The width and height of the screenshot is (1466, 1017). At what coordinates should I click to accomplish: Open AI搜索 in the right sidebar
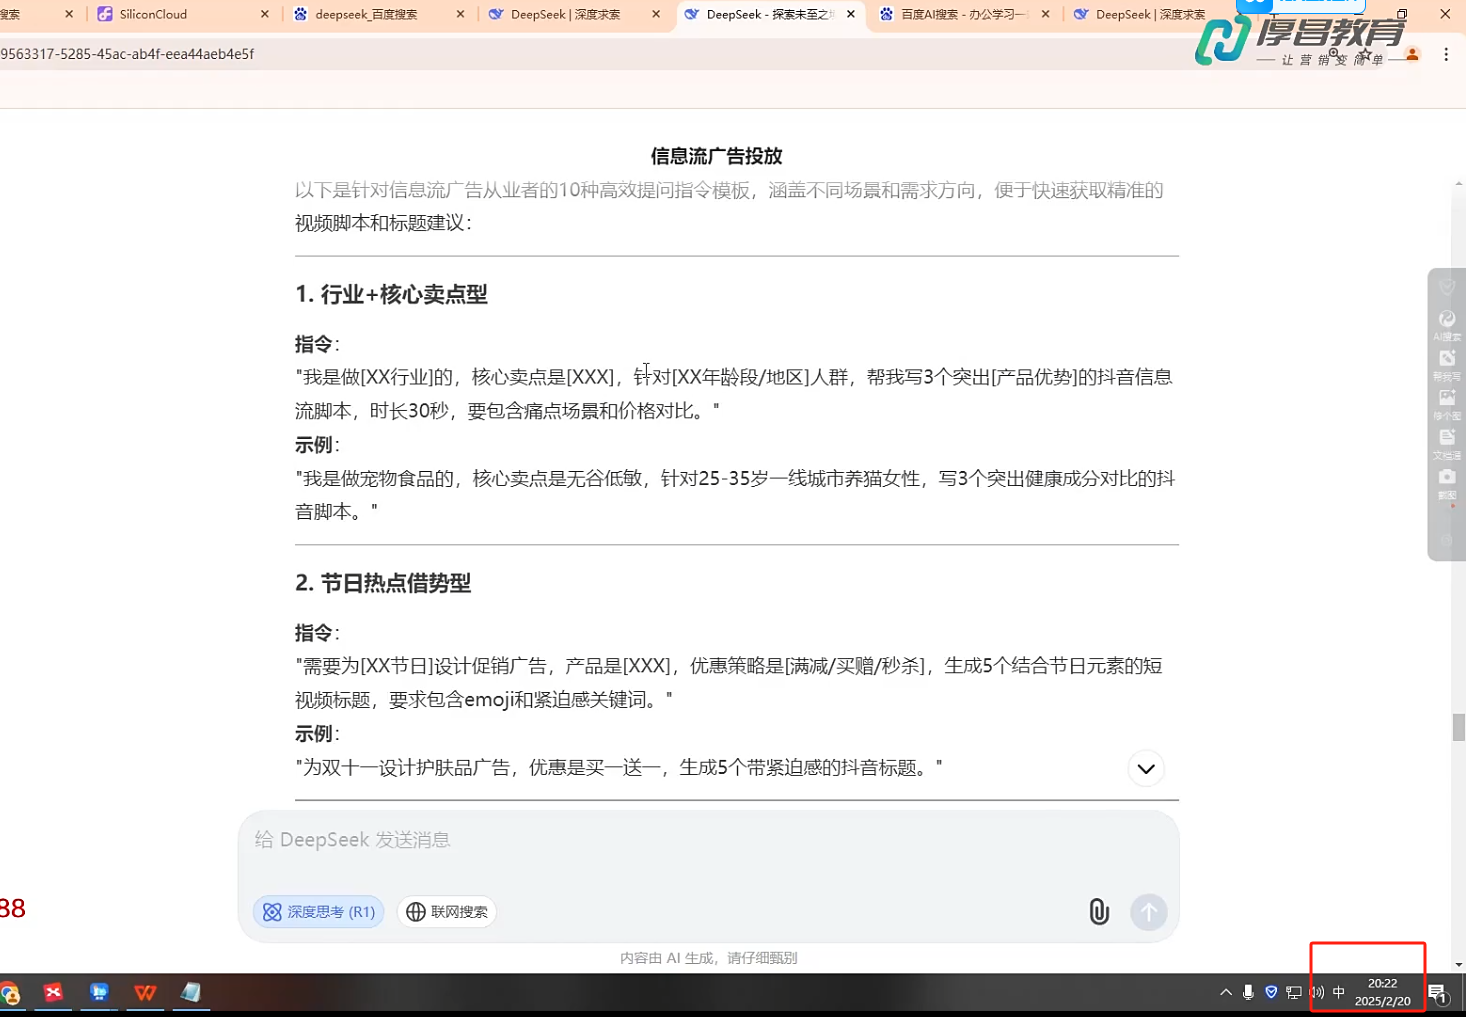1446,323
